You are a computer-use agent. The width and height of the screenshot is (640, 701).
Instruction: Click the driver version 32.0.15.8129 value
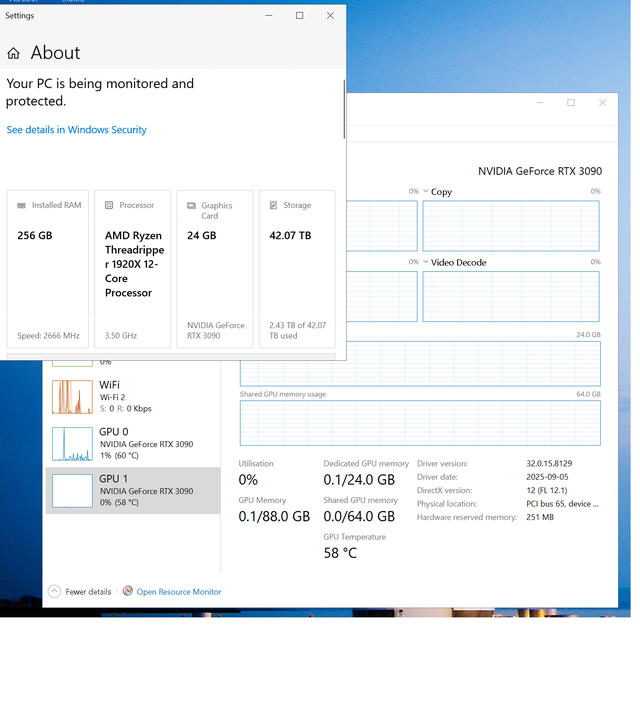pos(549,464)
